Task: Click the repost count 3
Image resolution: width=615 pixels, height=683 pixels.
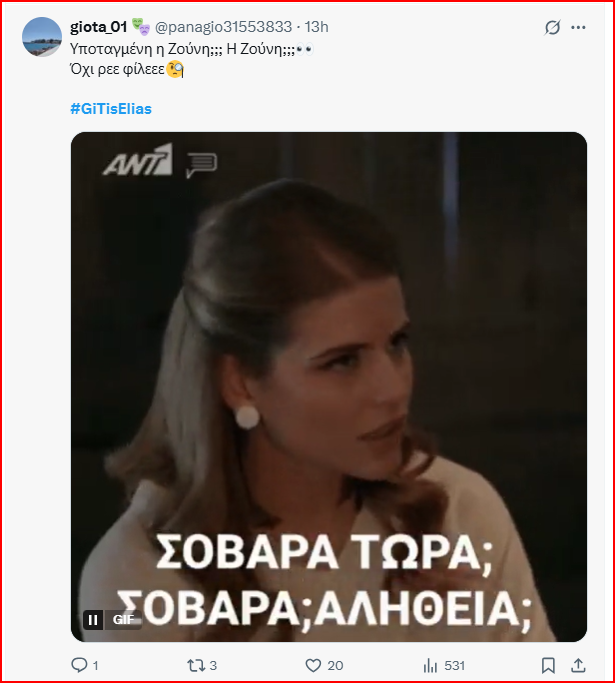Action: (x=213, y=666)
